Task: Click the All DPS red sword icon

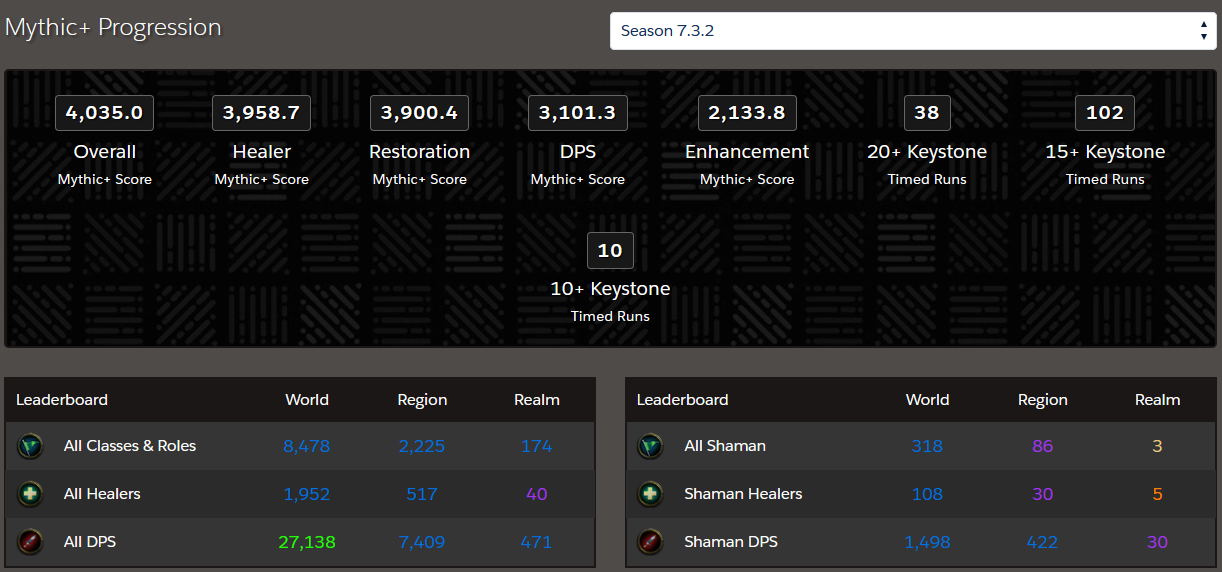Action: click(30, 542)
